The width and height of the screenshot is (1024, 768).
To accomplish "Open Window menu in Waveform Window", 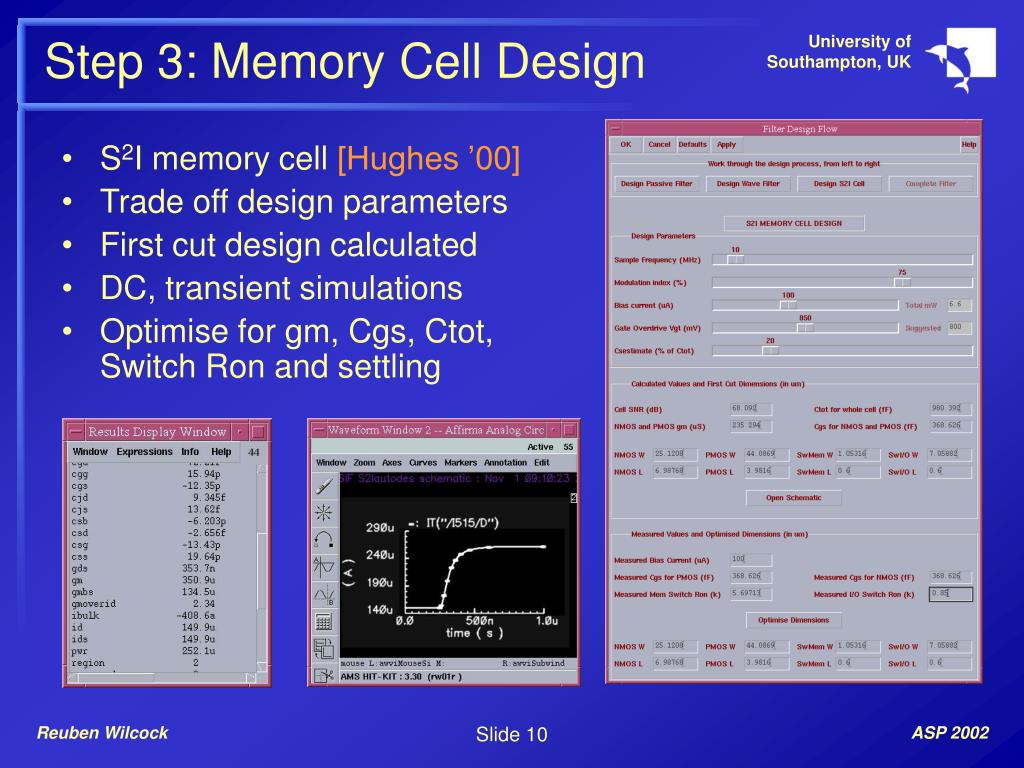I will 331,462.
